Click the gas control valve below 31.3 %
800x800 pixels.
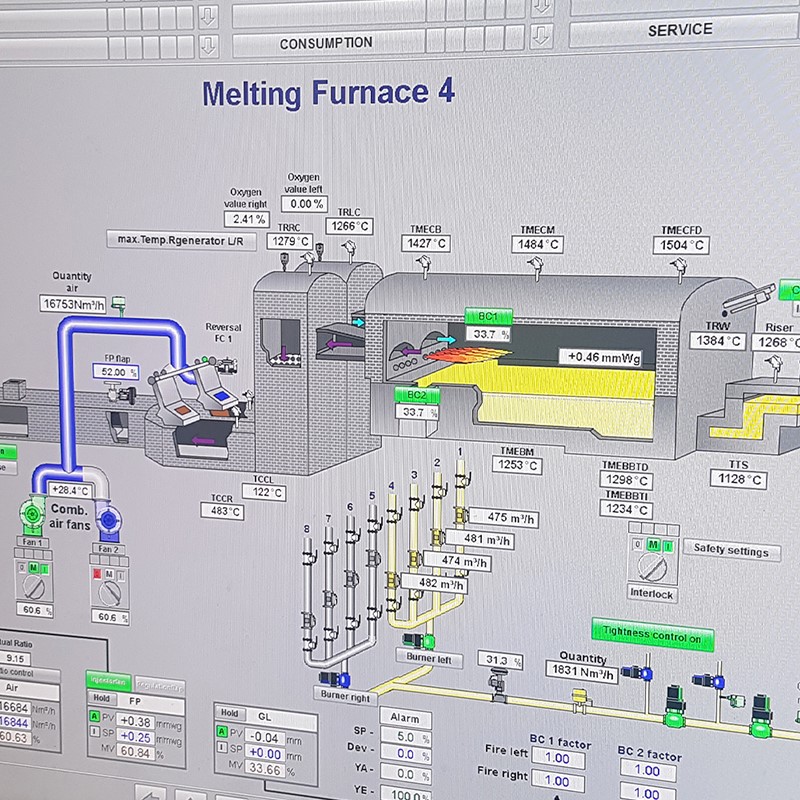point(495,682)
